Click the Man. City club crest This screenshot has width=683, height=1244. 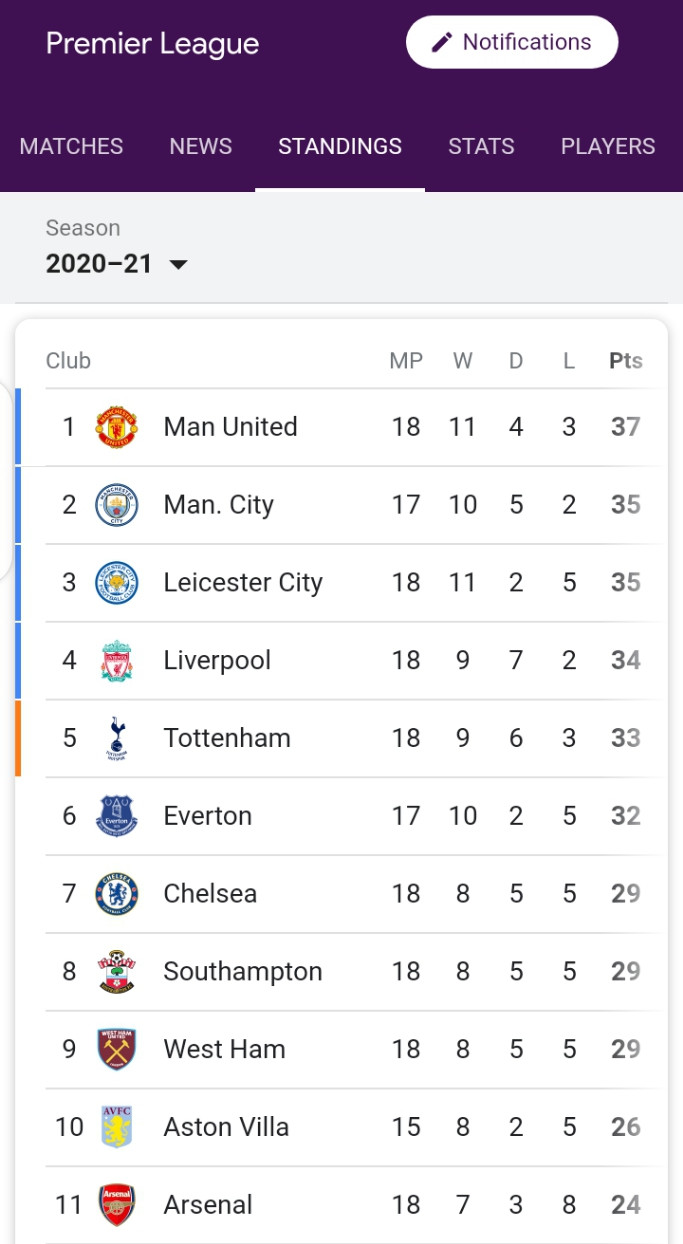116,505
